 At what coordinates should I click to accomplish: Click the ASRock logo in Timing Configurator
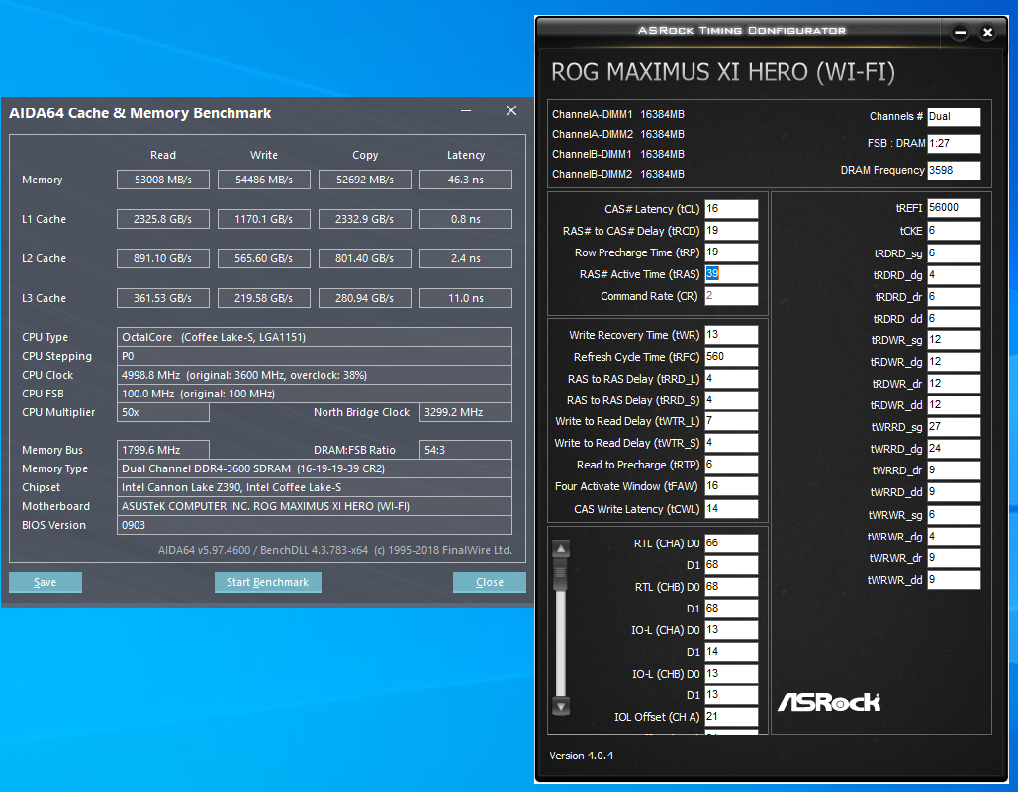click(829, 702)
